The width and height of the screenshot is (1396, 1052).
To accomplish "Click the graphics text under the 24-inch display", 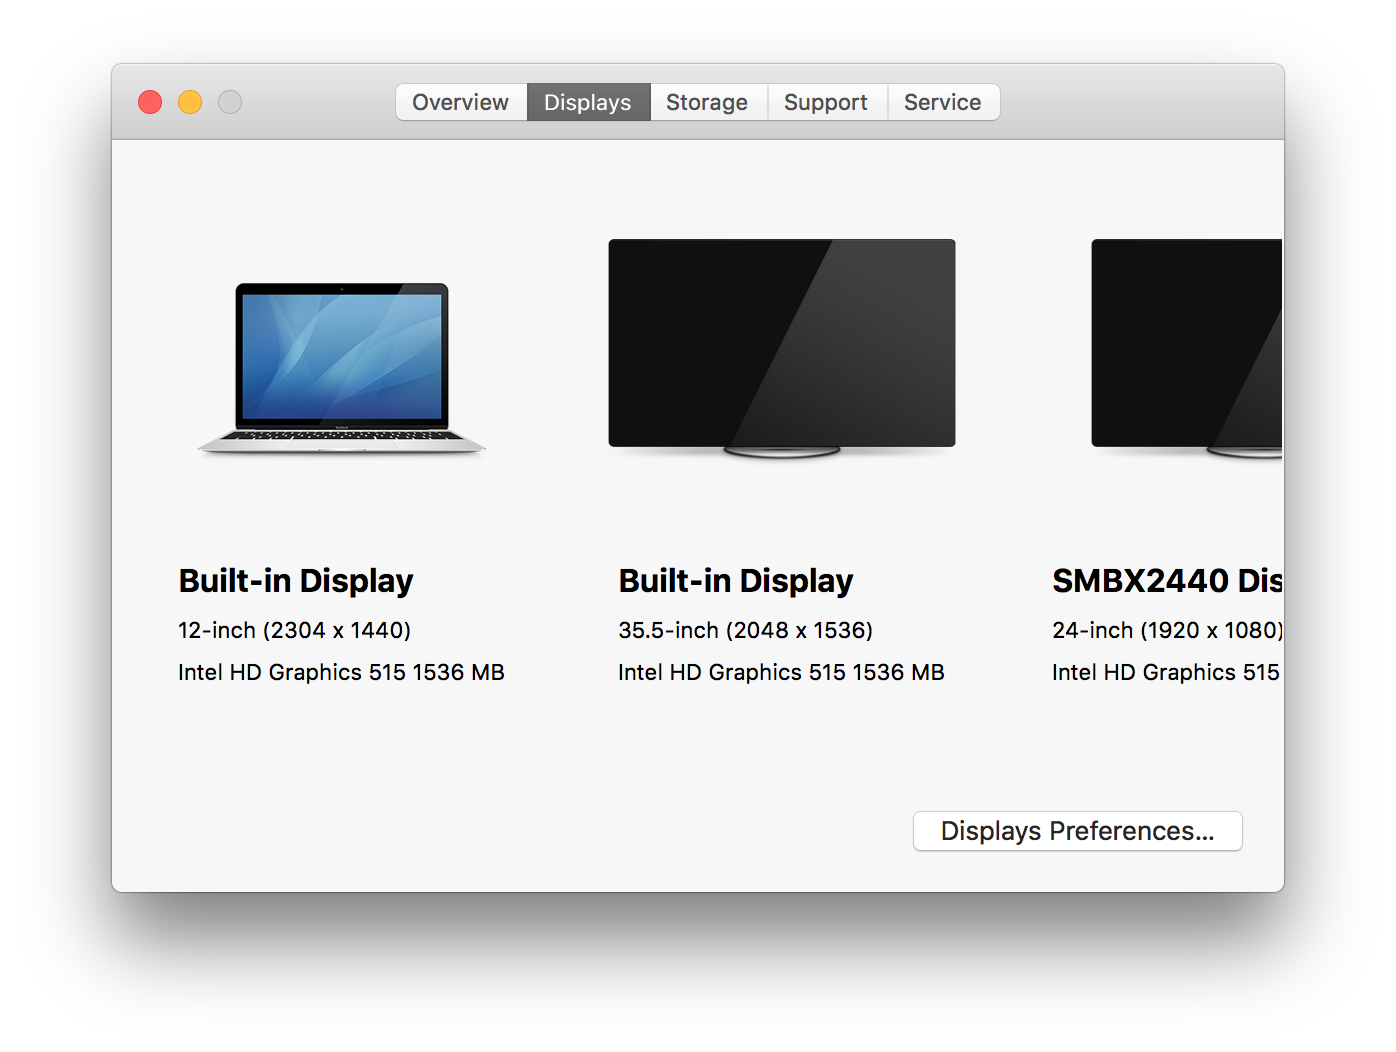I will point(1167,673).
